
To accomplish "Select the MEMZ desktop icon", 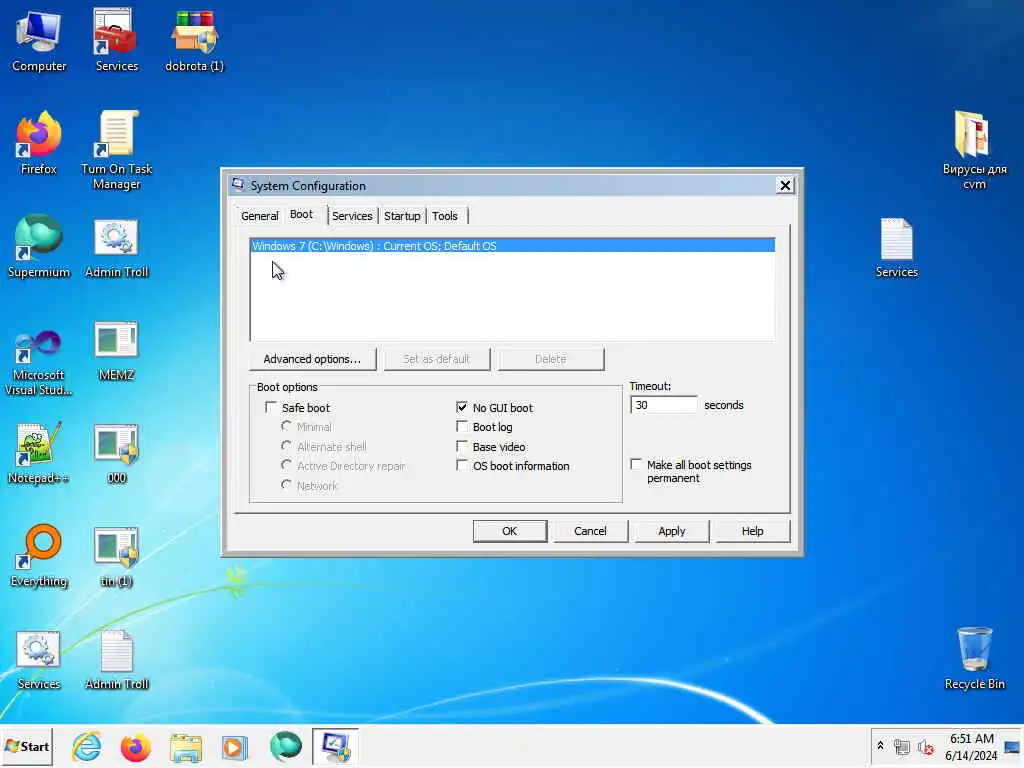I will pyautogui.click(x=116, y=351).
